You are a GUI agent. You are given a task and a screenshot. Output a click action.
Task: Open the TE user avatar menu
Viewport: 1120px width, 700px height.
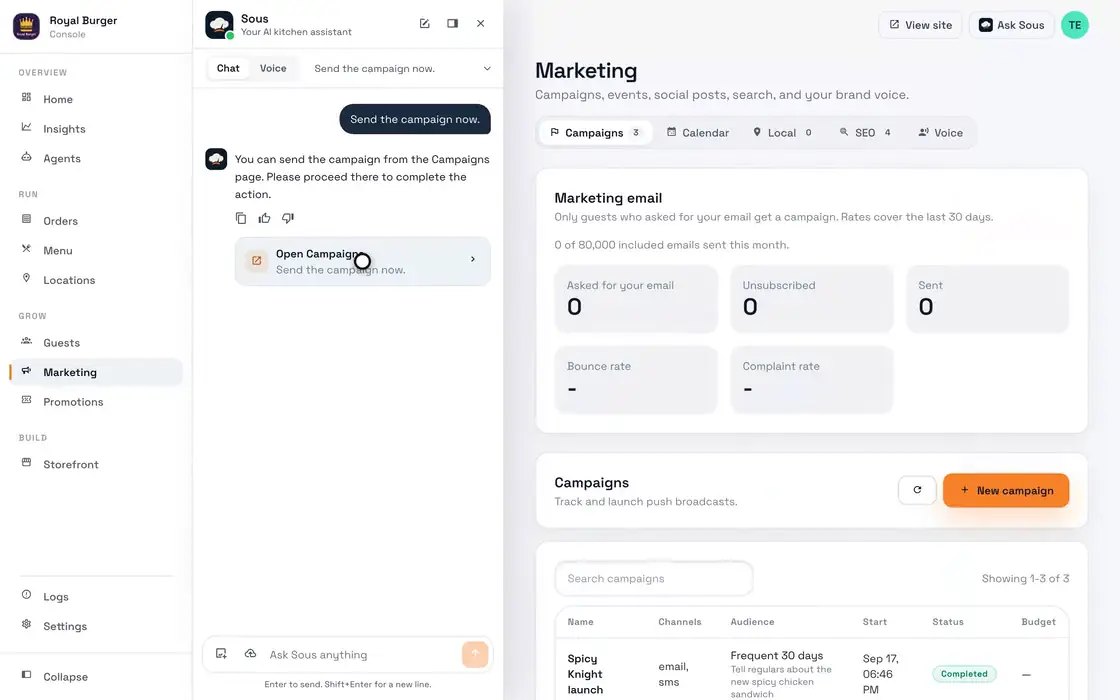pyautogui.click(x=1074, y=25)
